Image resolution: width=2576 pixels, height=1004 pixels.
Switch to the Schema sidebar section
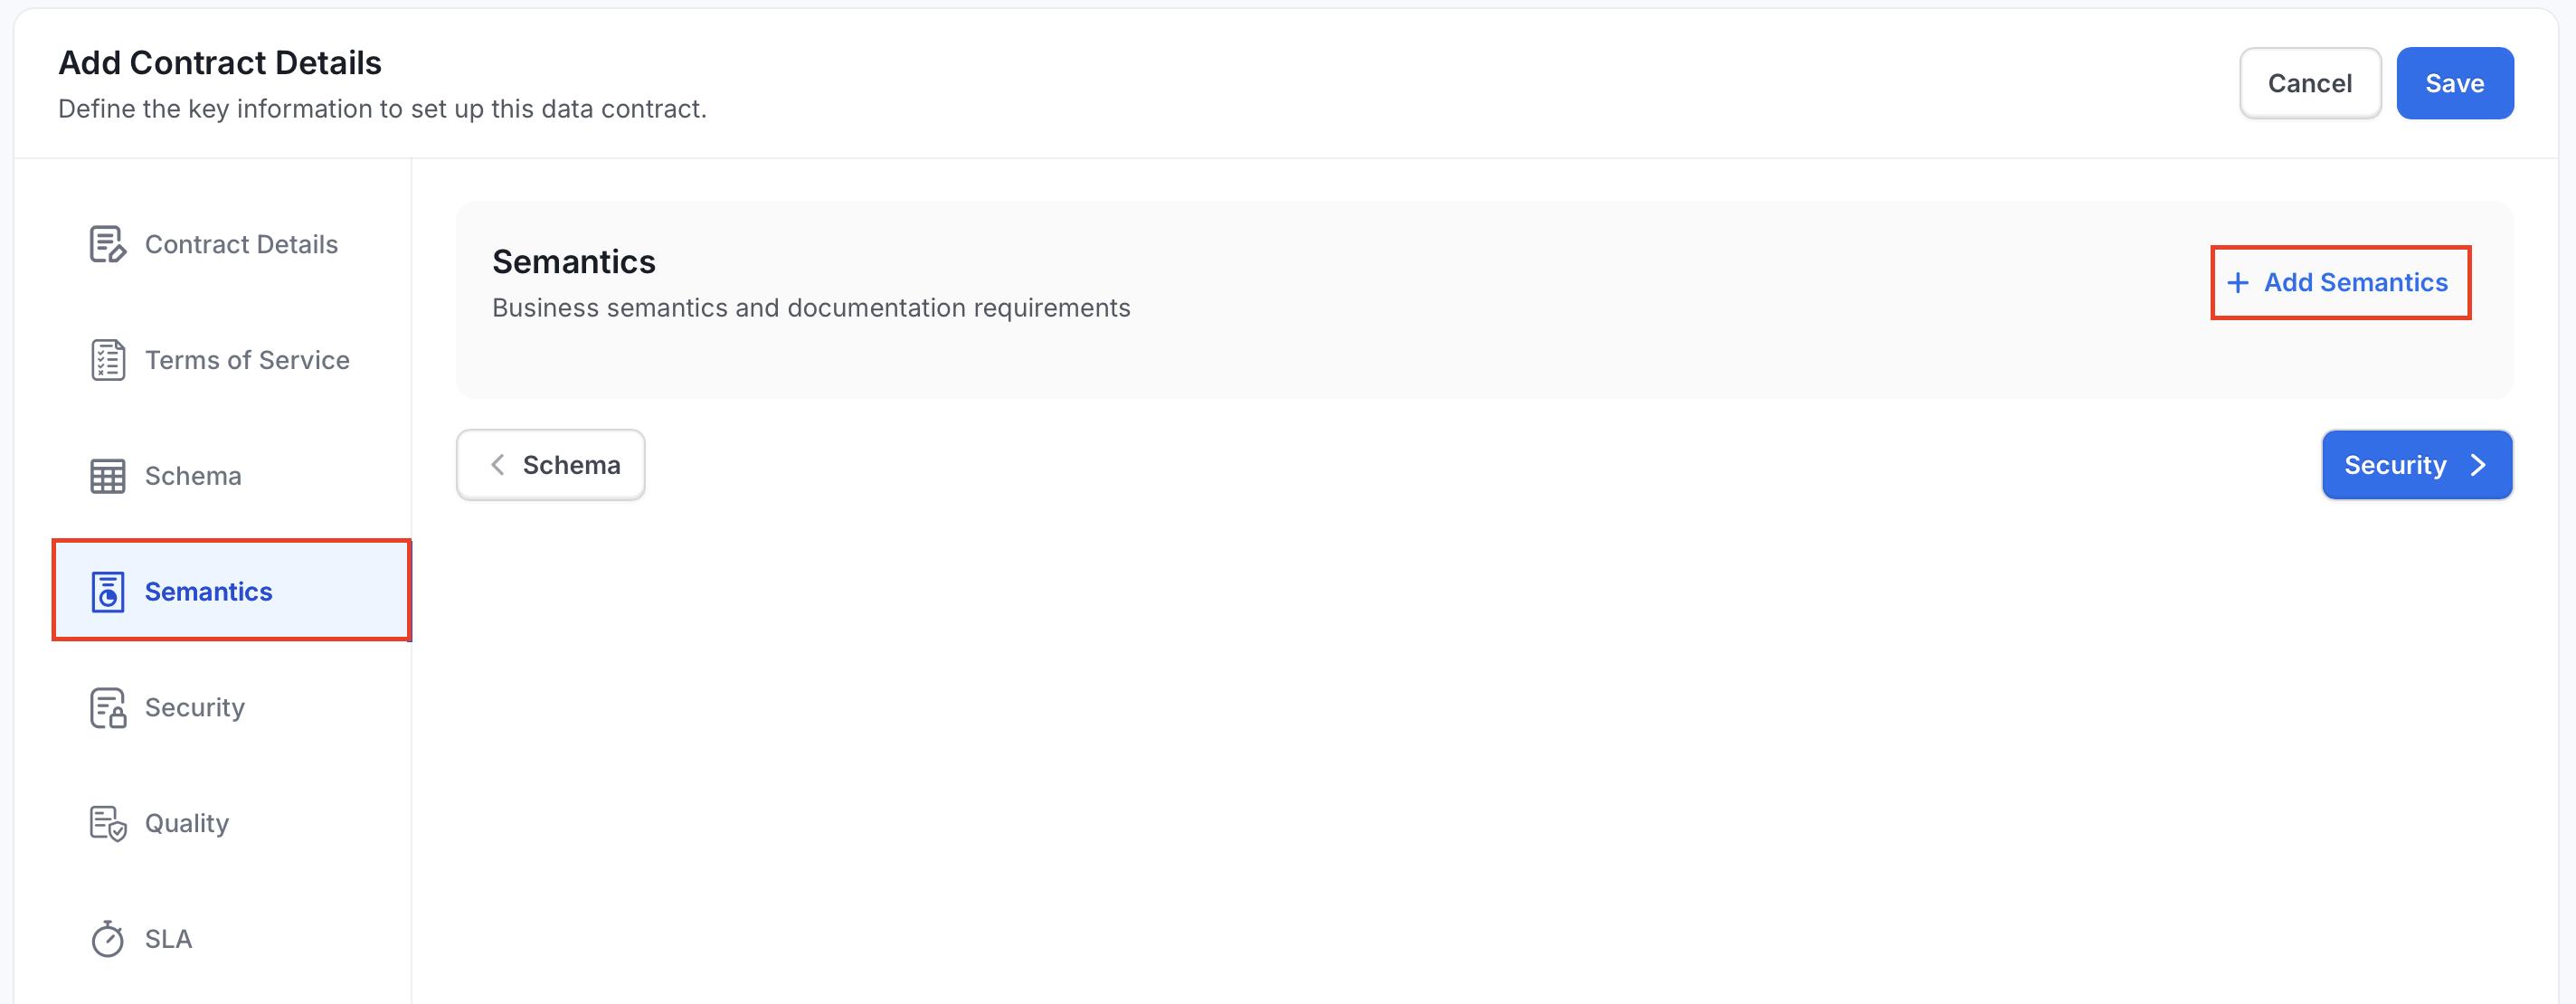point(232,476)
